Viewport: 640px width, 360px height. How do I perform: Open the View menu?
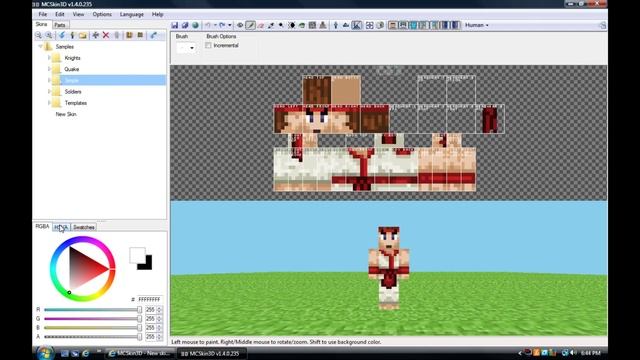pyautogui.click(x=78, y=14)
